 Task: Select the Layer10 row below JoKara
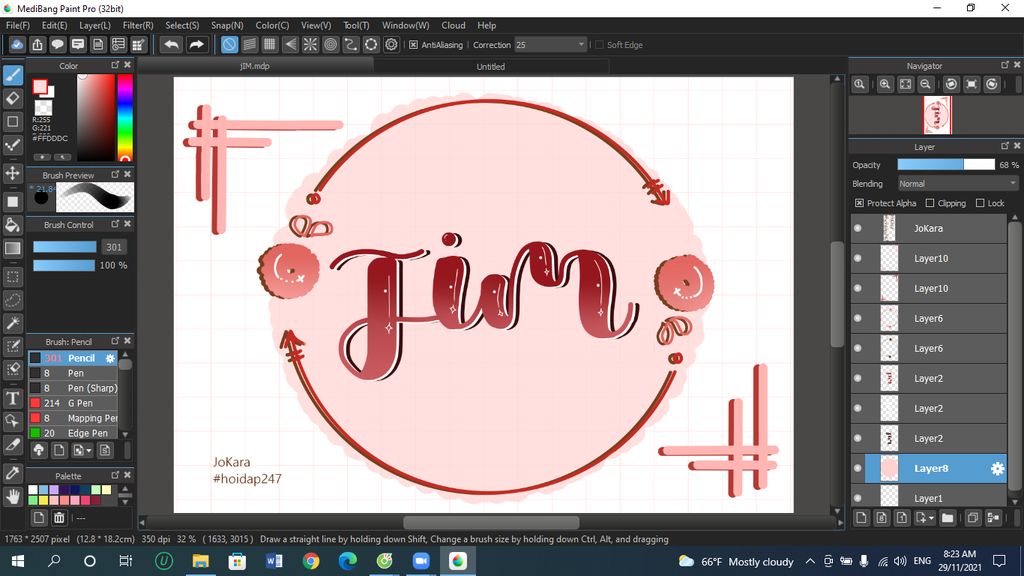click(x=929, y=259)
